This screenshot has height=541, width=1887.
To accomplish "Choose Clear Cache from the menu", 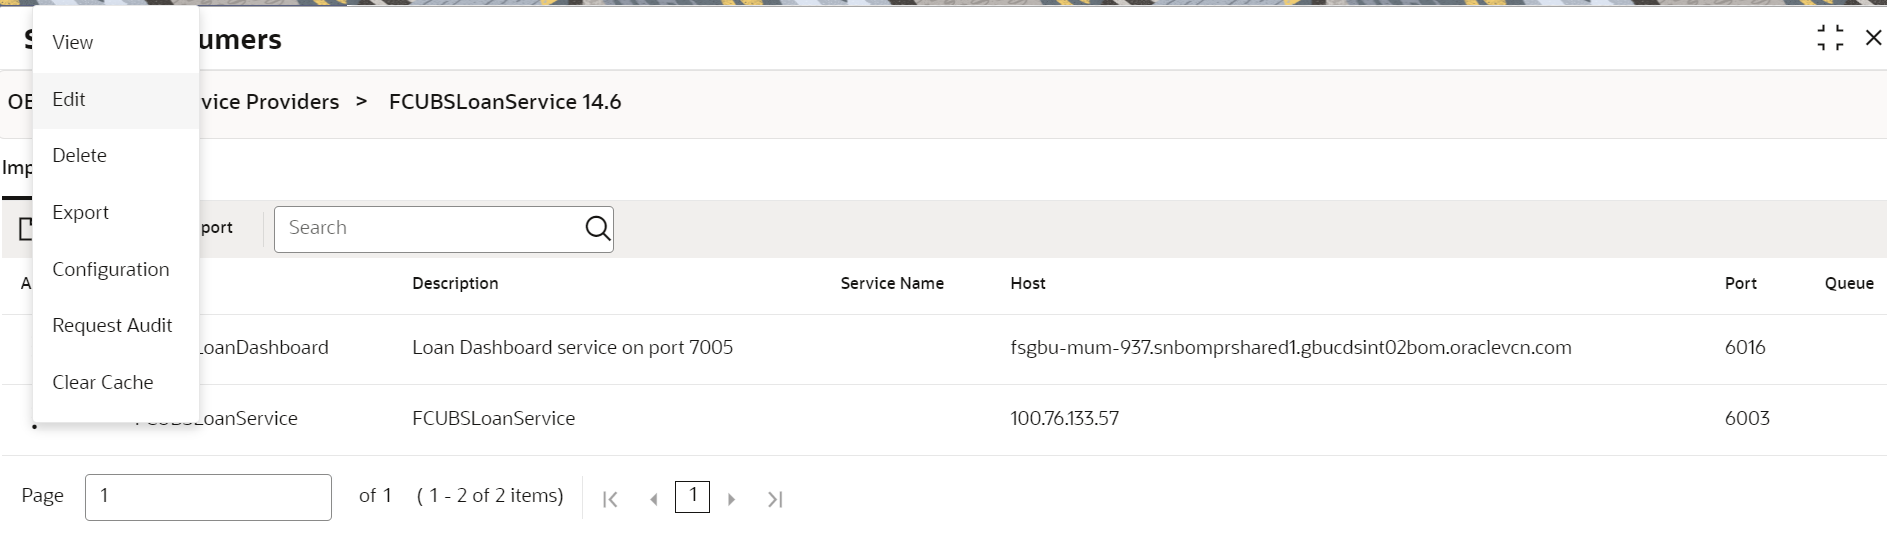I will coord(102,383).
